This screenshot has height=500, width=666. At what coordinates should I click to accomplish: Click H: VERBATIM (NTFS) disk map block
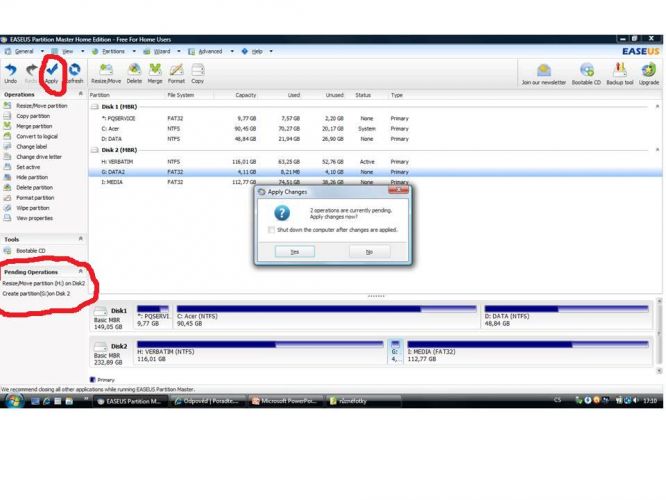tap(260, 352)
